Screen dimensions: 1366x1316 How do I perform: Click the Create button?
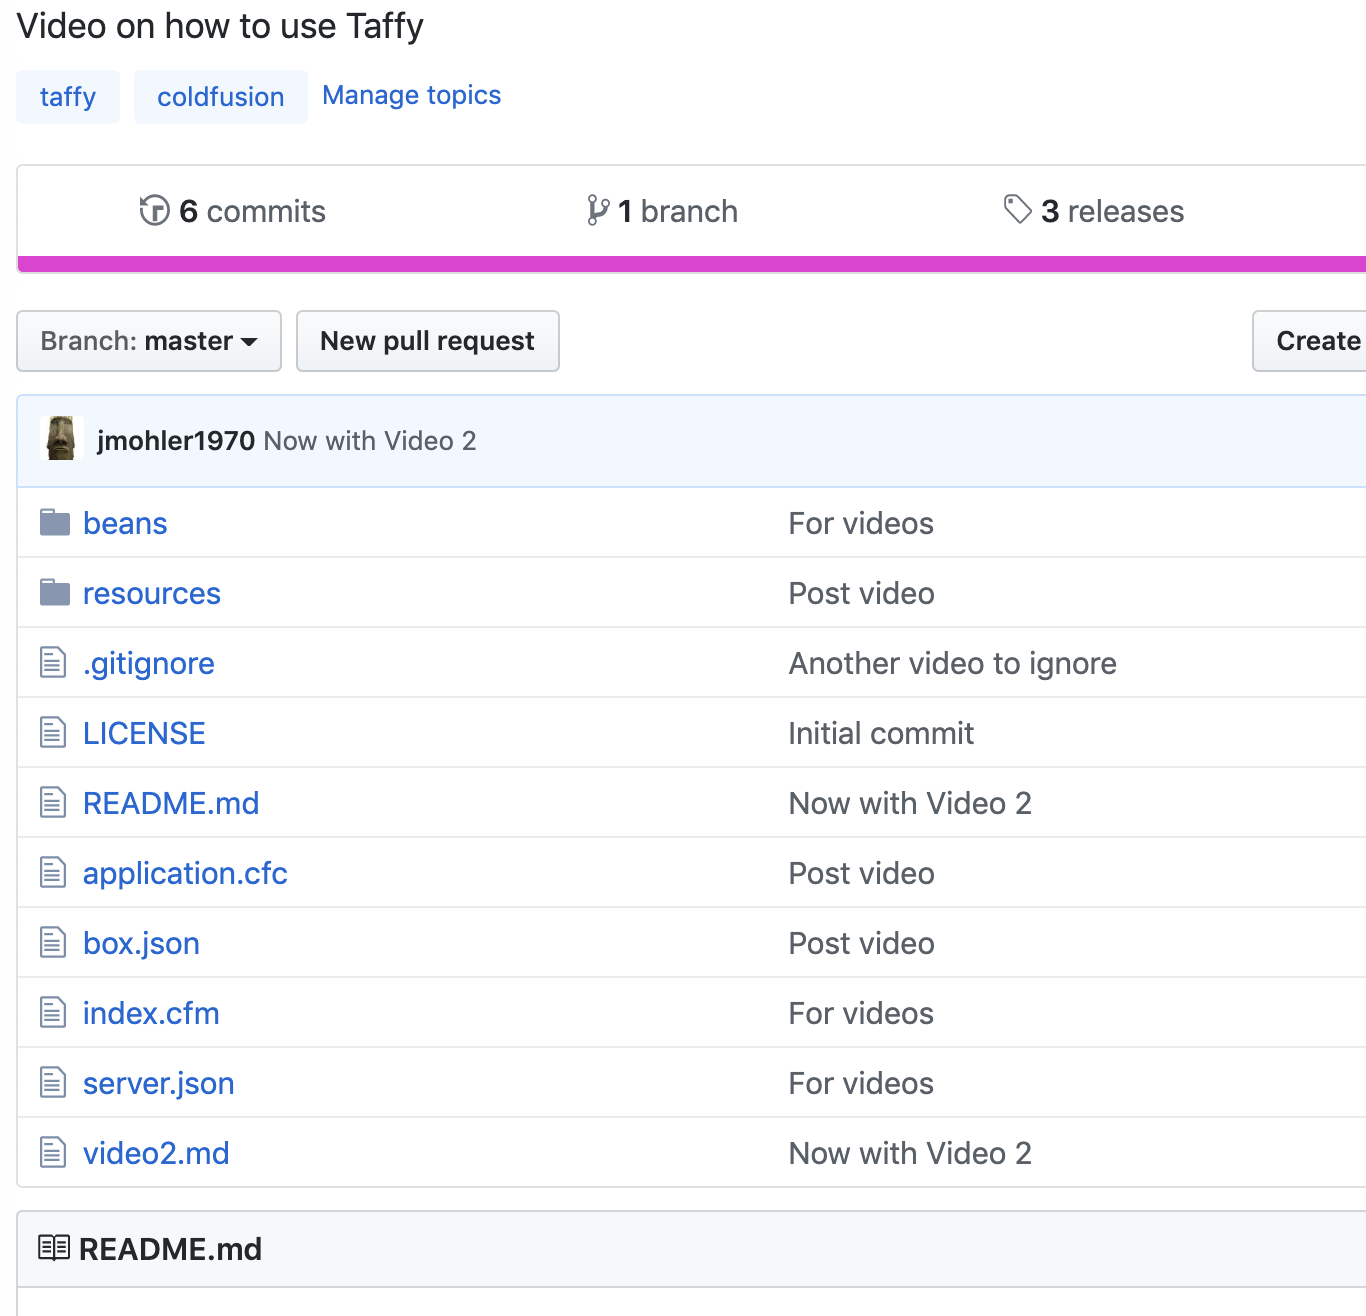click(x=1310, y=341)
